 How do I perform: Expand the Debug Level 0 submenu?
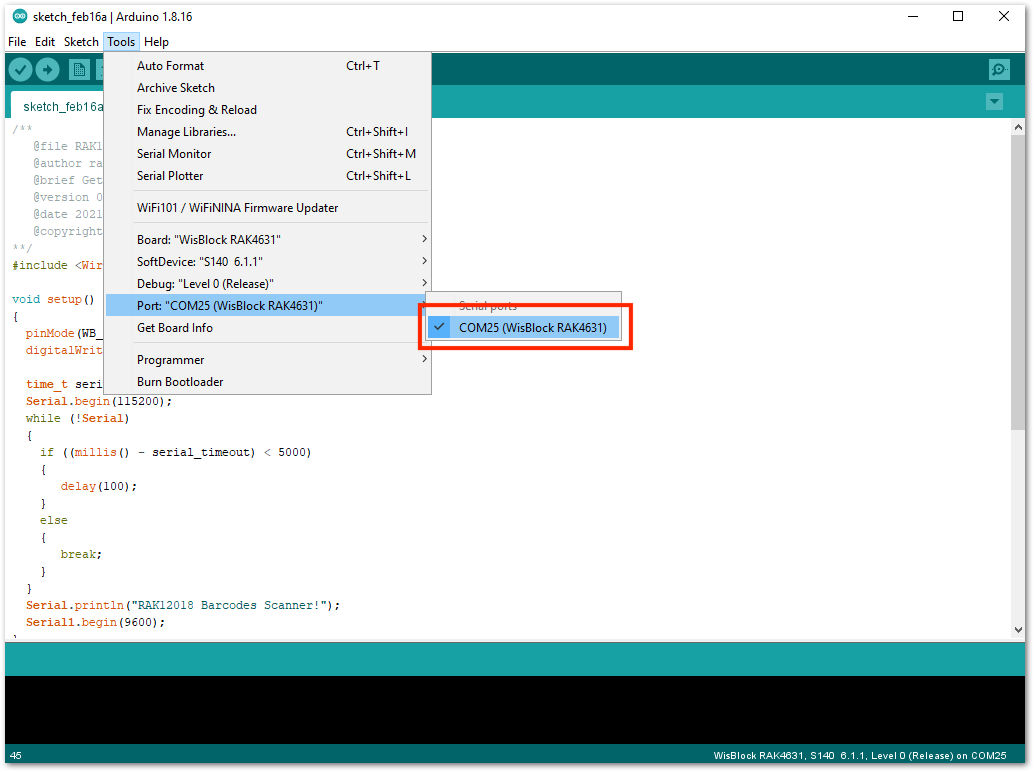tap(268, 283)
